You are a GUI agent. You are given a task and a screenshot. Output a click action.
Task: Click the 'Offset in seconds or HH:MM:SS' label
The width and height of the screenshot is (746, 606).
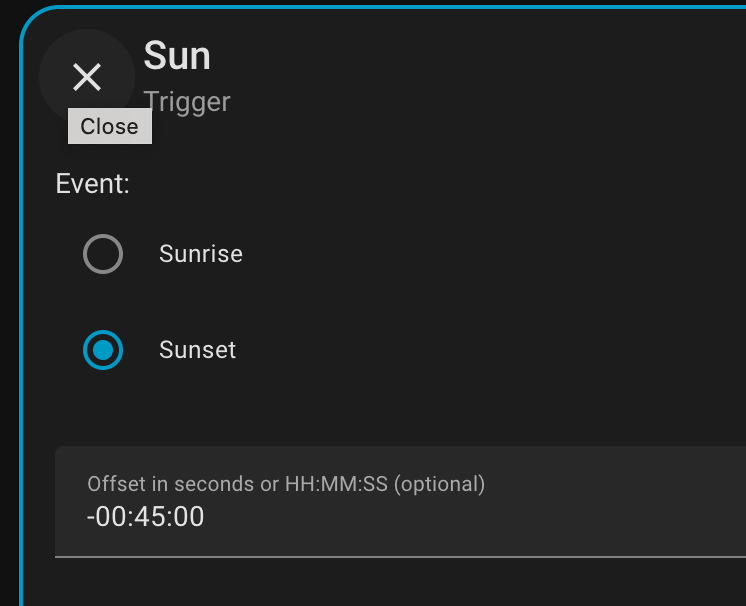coord(286,484)
